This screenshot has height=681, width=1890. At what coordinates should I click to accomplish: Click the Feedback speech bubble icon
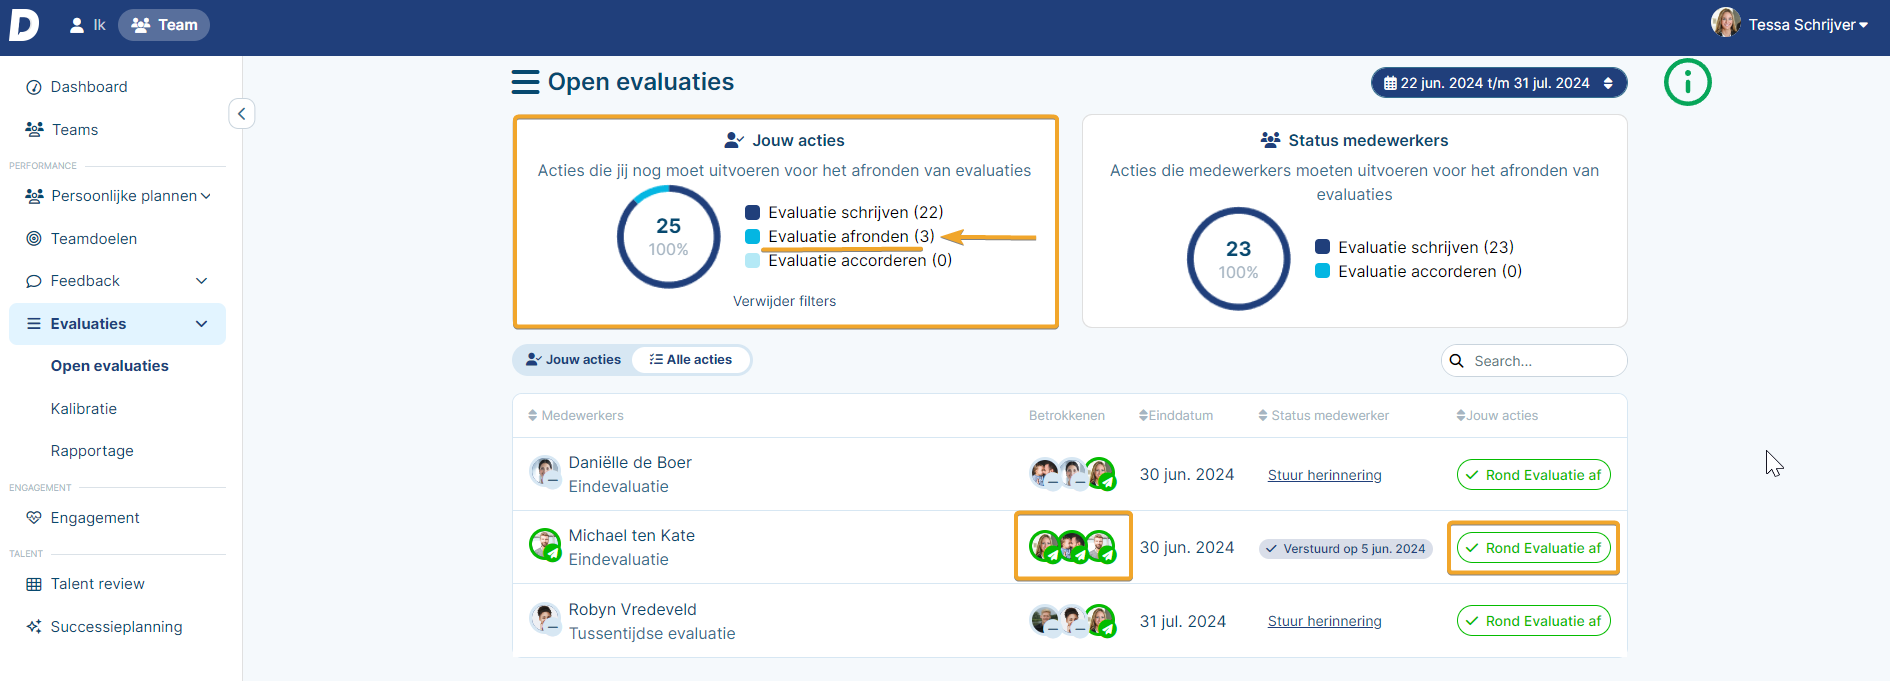click(34, 281)
